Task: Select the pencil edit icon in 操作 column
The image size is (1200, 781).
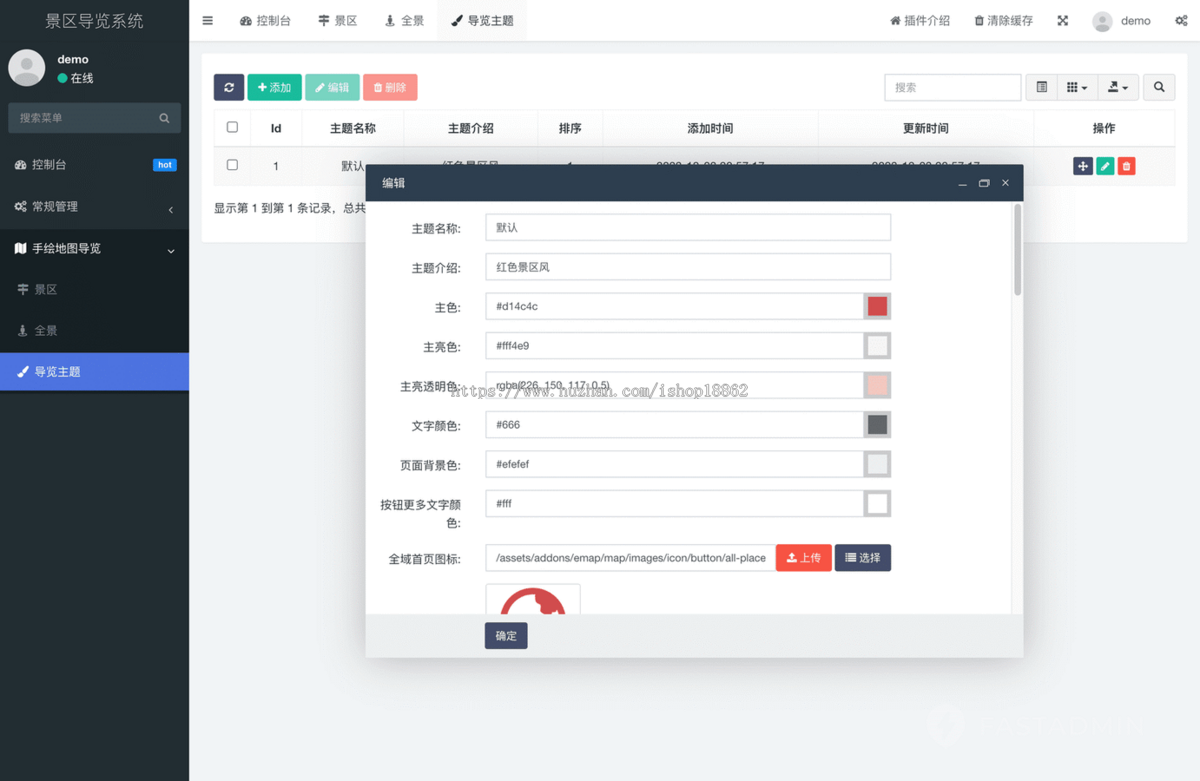Action: tap(1104, 165)
